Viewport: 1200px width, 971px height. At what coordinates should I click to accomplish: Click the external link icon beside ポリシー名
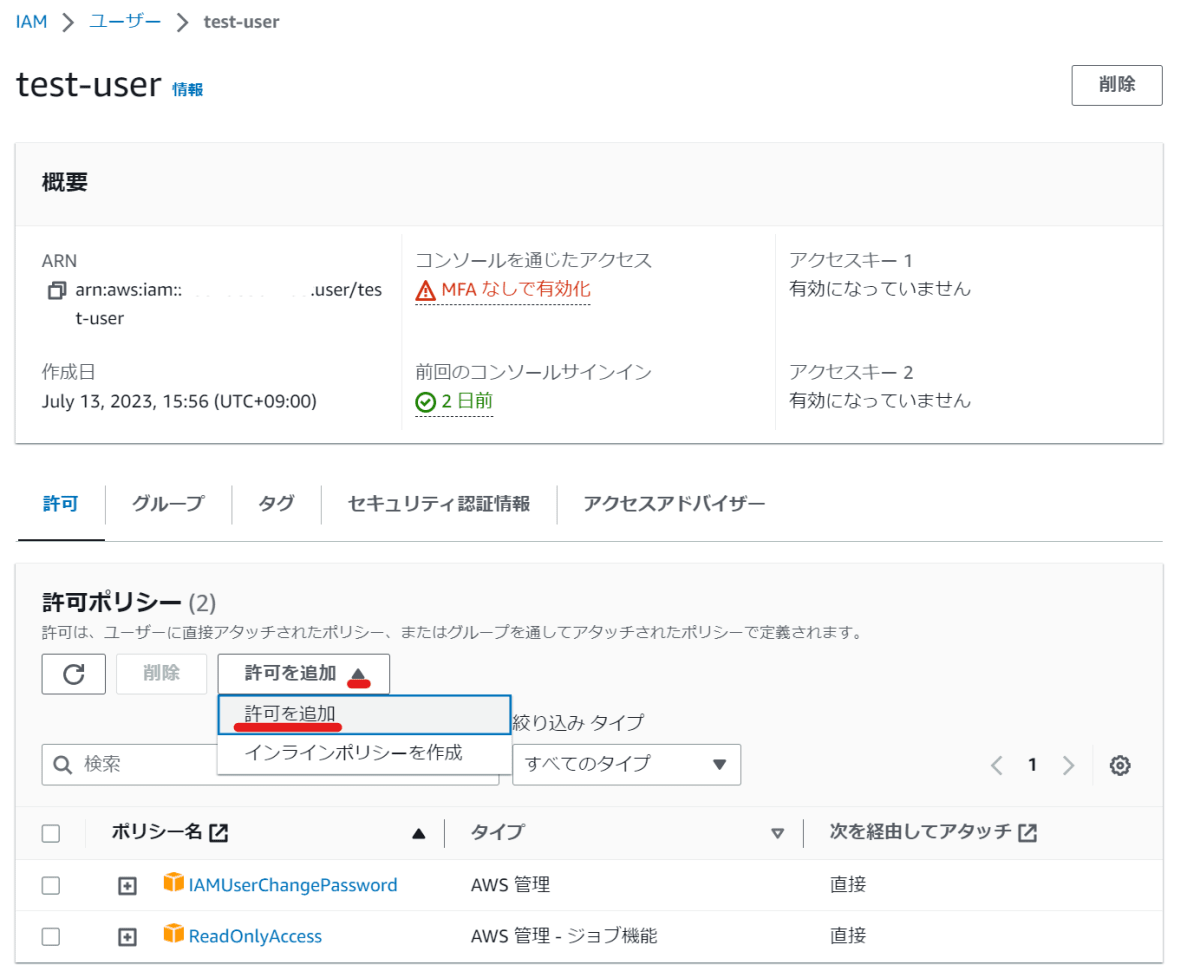point(219,833)
